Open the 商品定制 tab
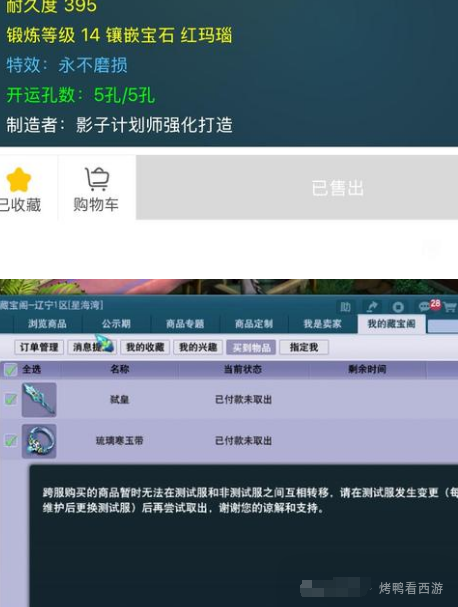The height and width of the screenshot is (607, 458). (x=254, y=324)
